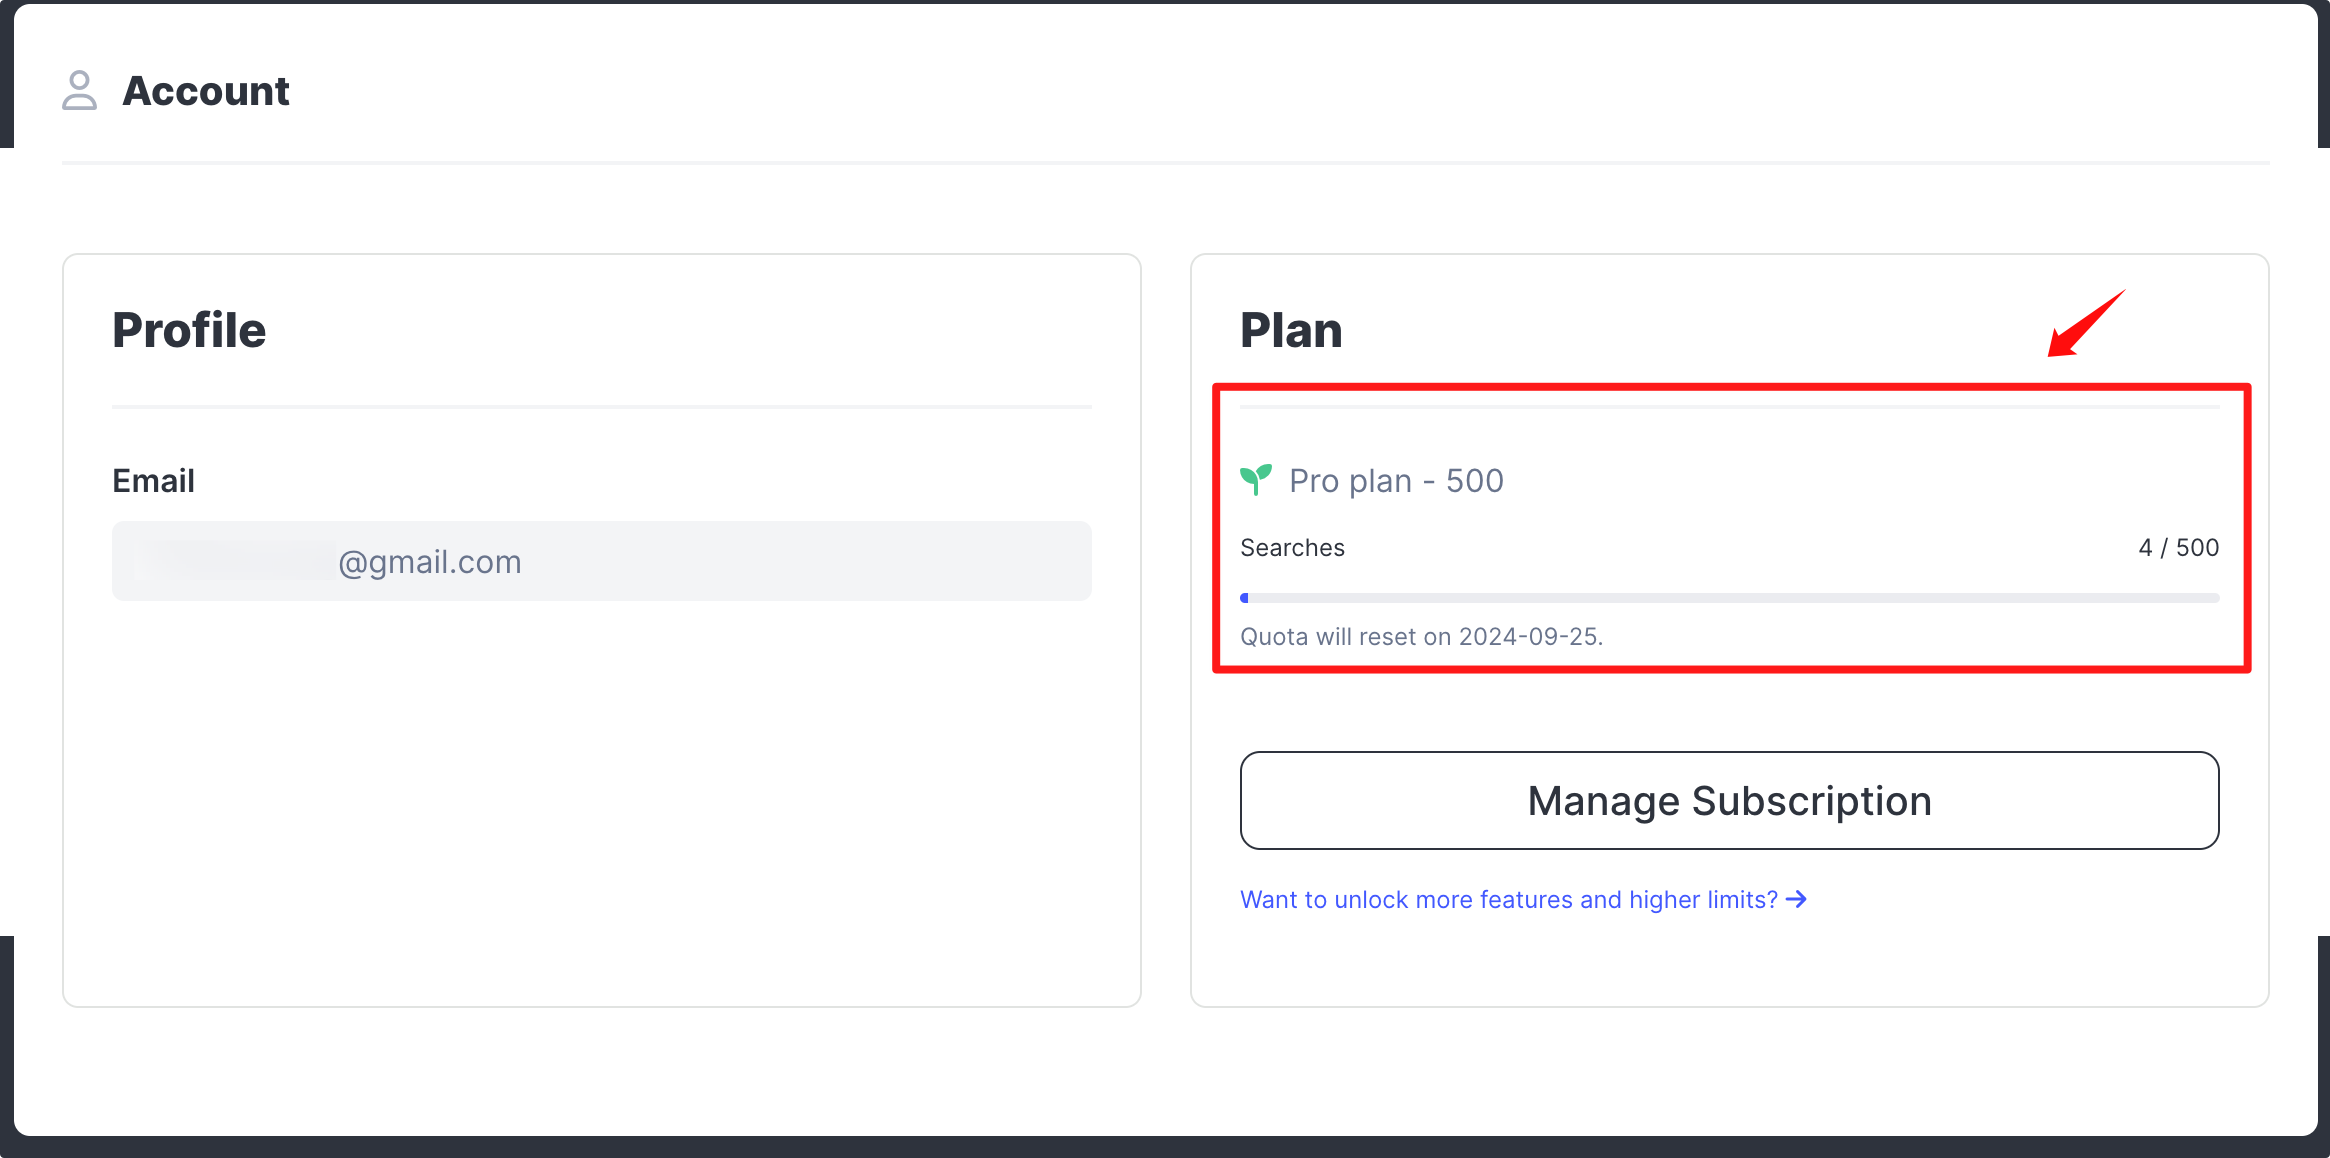Image resolution: width=2330 pixels, height=1158 pixels.
Task: Click the 4 / 500 searches count
Action: (2178, 548)
